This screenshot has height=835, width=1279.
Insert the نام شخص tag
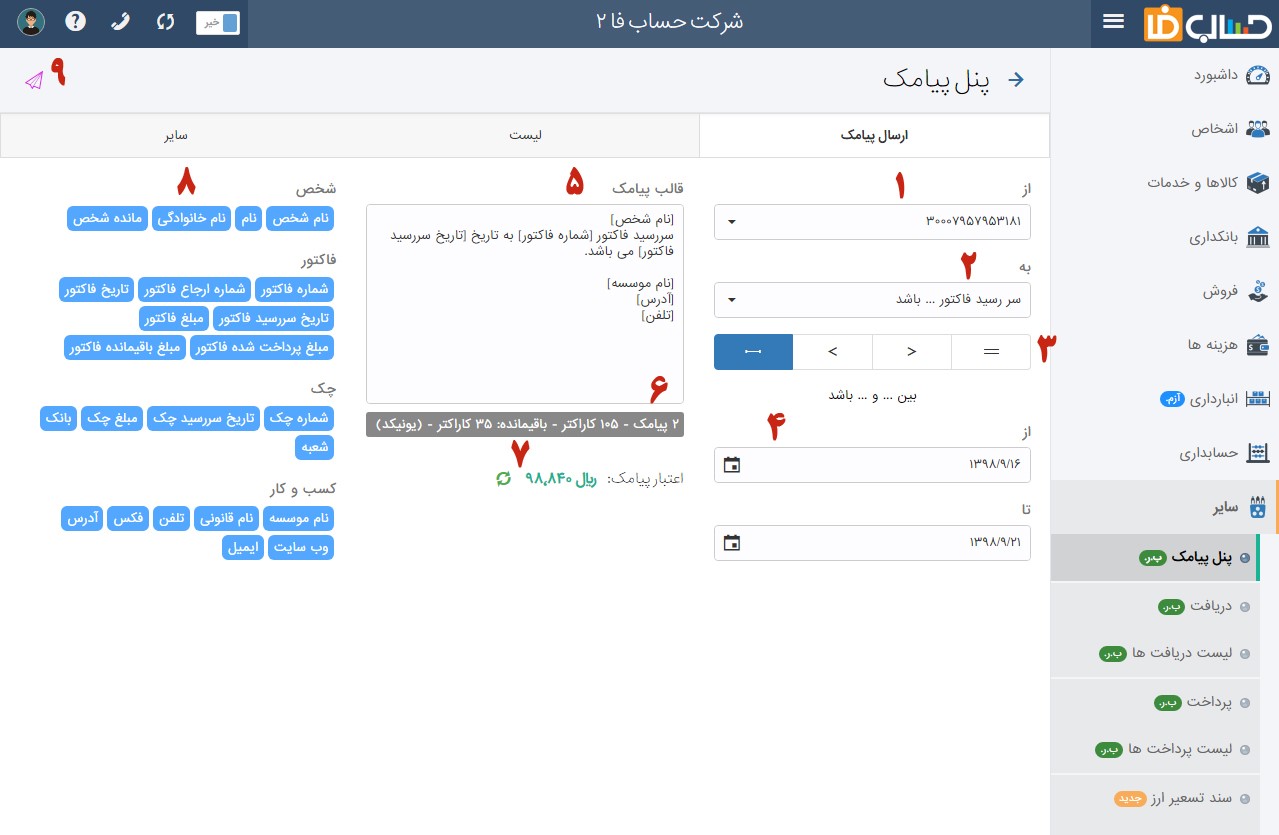click(300, 218)
